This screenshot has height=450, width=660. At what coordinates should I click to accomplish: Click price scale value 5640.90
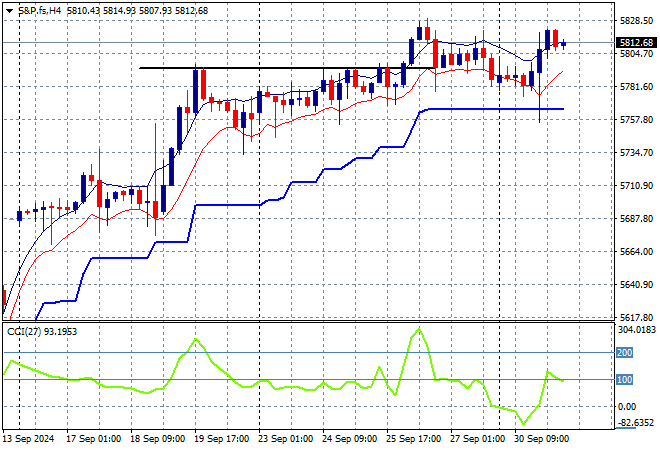[636, 285]
